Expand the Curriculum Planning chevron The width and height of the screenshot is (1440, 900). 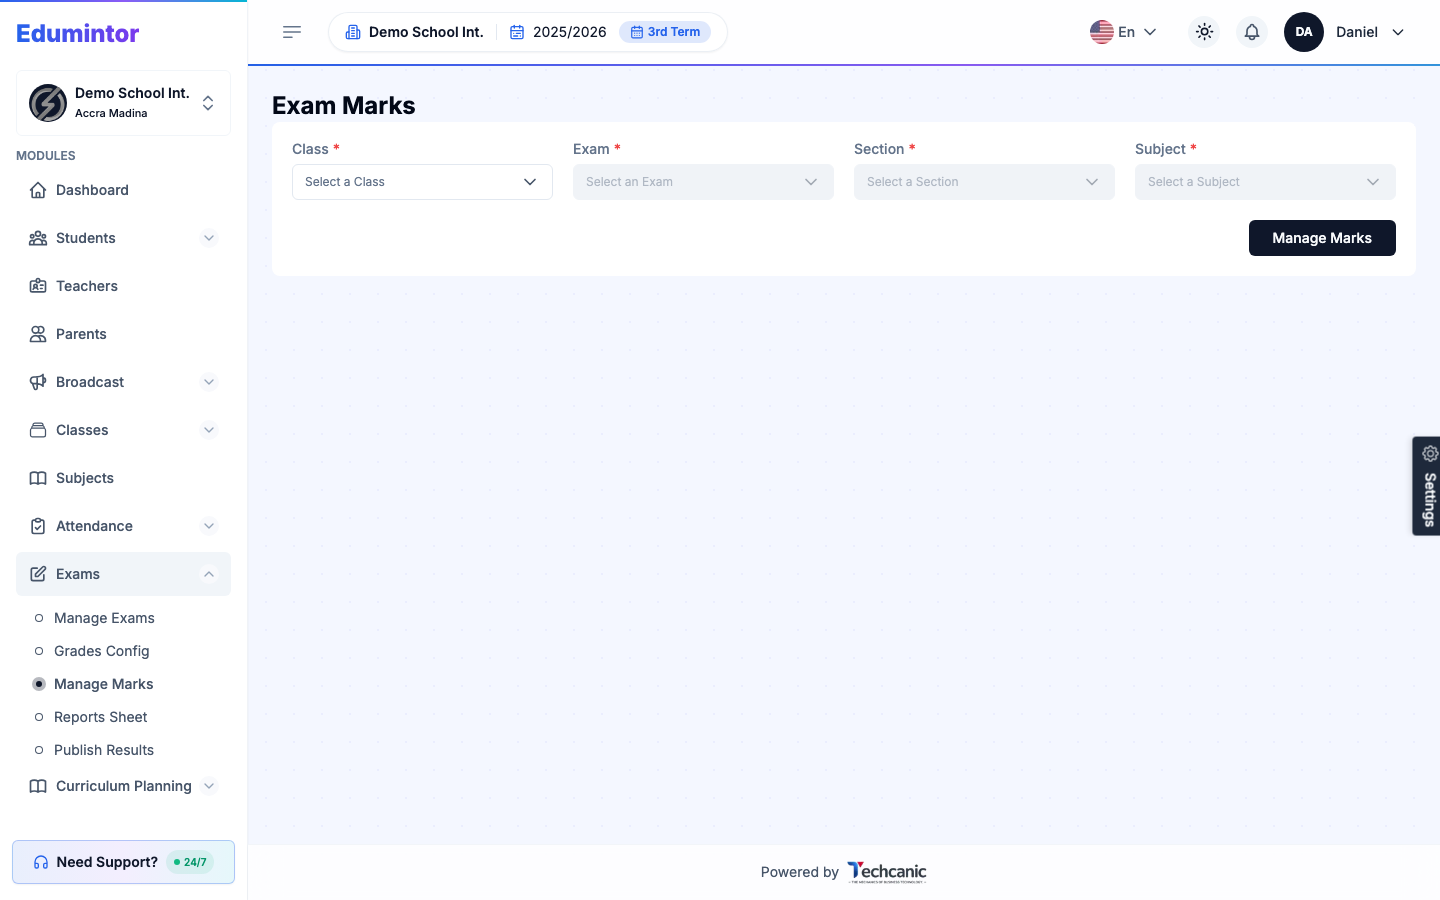point(209,786)
